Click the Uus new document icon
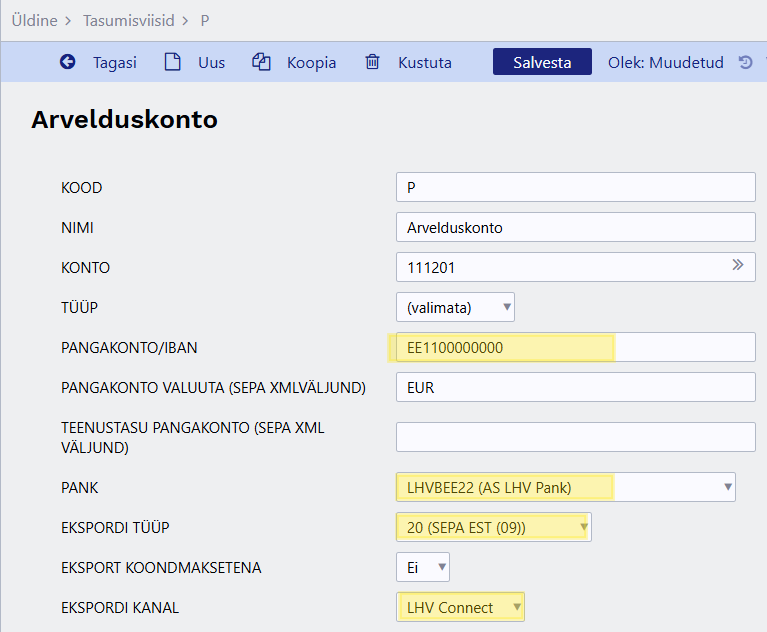 coord(173,62)
